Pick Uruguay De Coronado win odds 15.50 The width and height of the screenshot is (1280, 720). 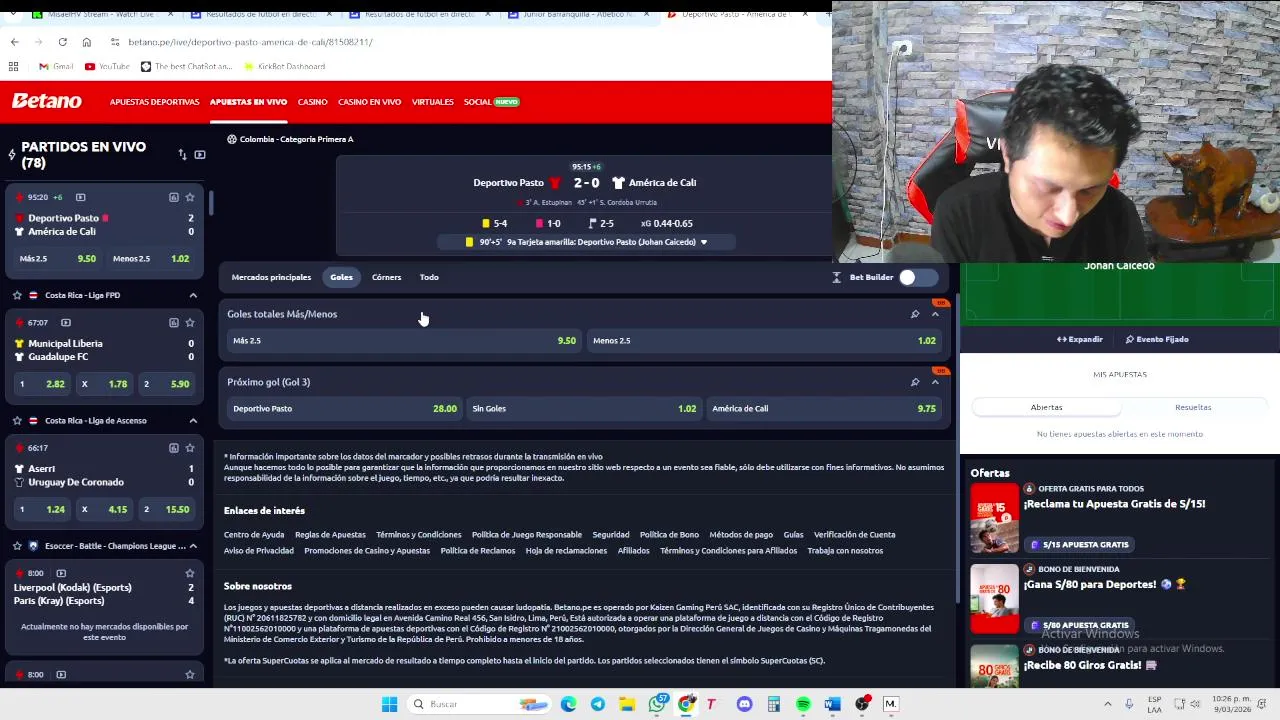(166, 509)
